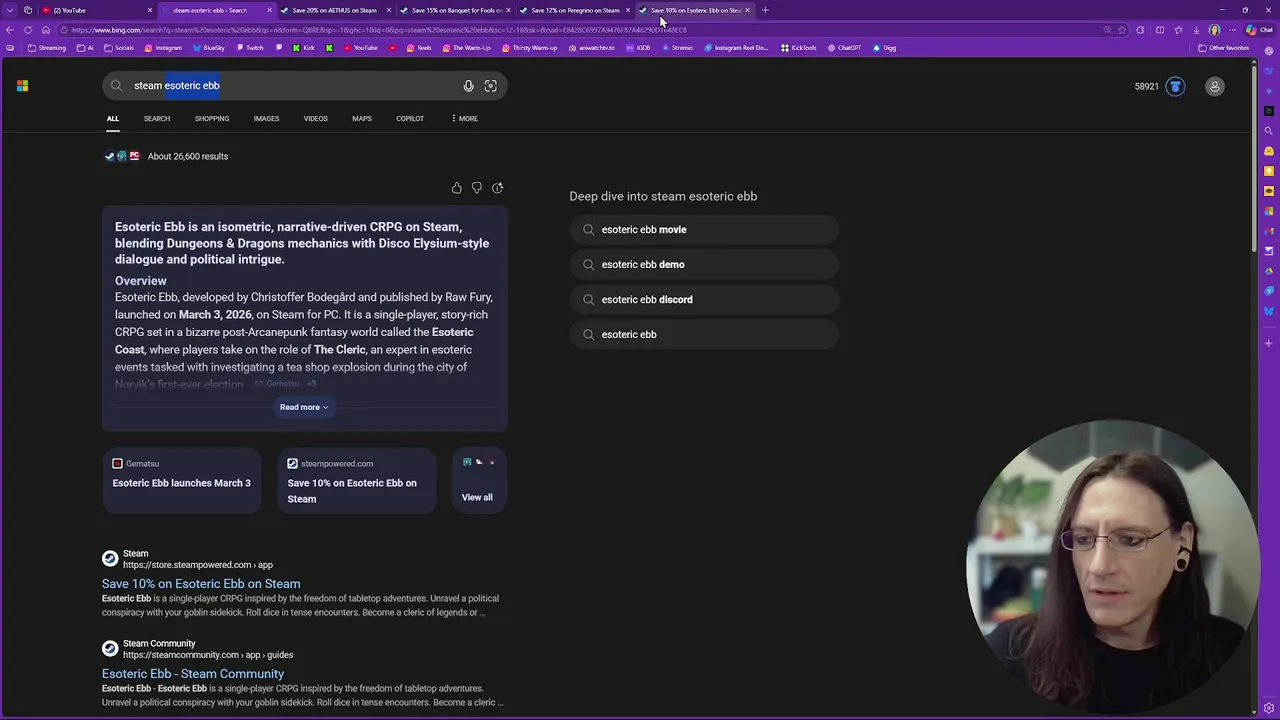Click the page vertical scrollbar thumb
The width and height of the screenshot is (1280, 720).
point(1254,160)
